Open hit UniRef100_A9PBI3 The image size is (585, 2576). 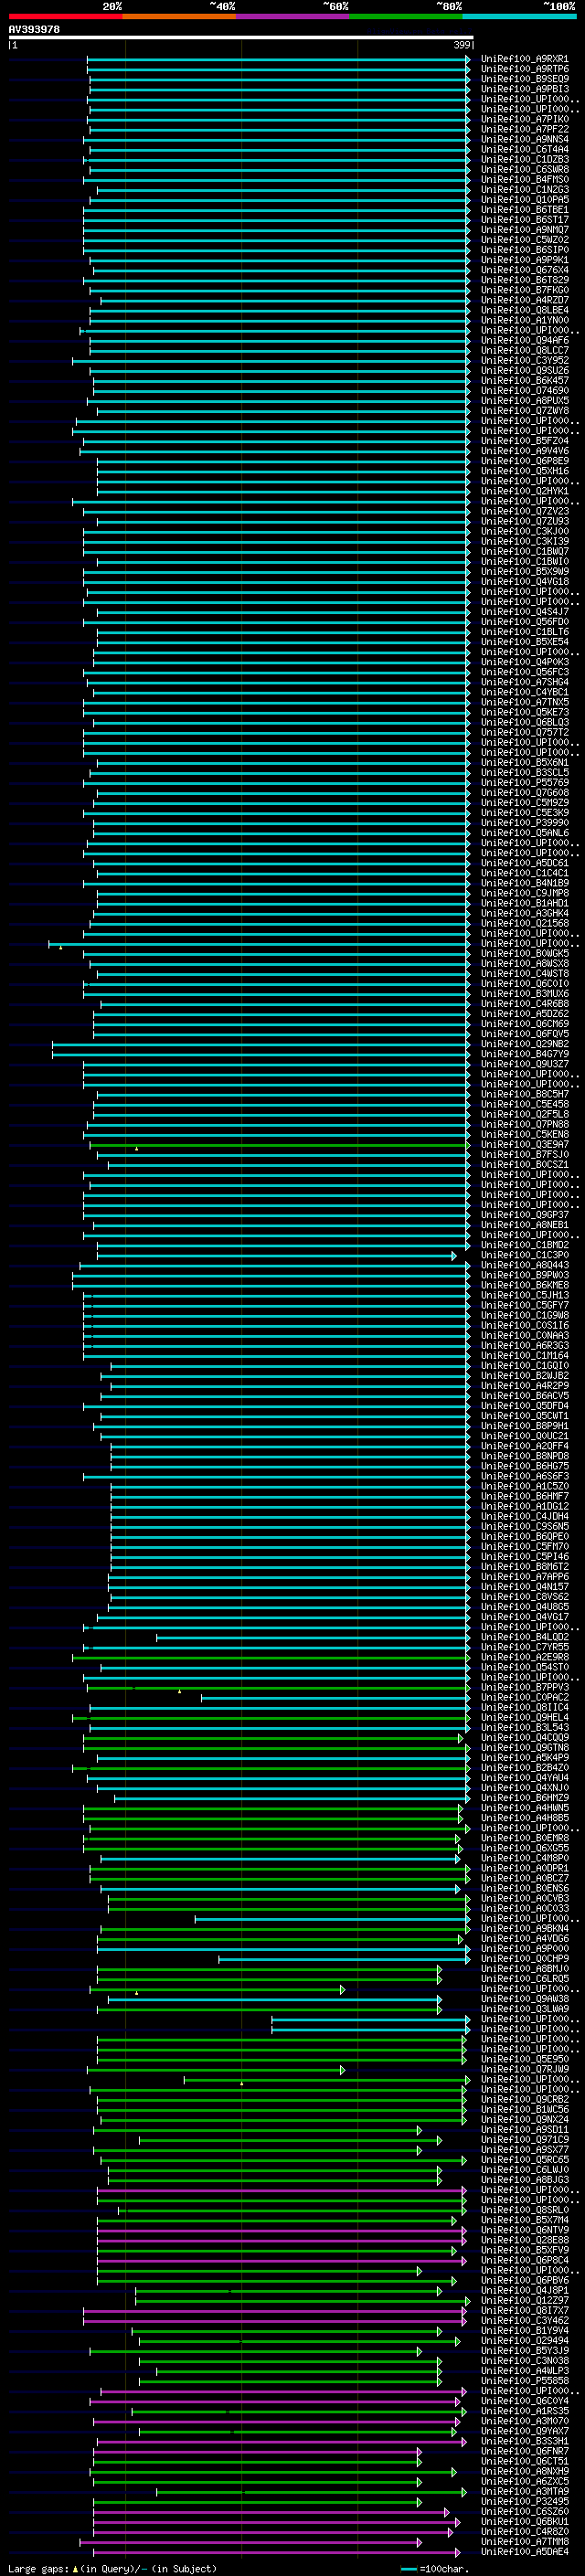(524, 89)
